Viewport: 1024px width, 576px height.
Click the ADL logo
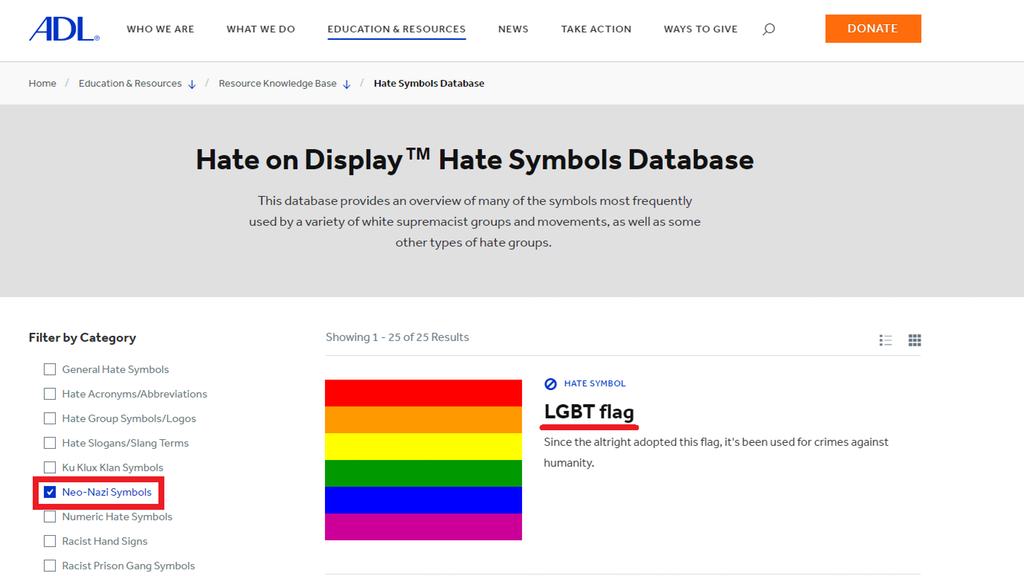tap(64, 29)
